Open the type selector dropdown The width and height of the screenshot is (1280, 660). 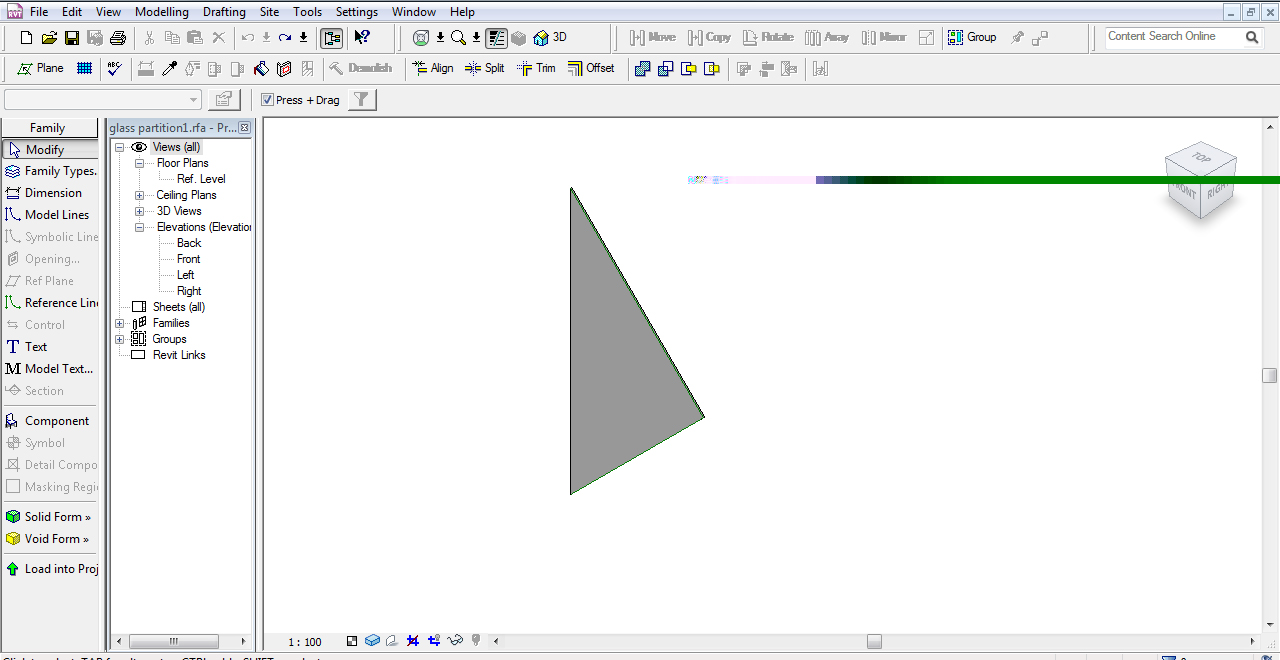[194, 100]
